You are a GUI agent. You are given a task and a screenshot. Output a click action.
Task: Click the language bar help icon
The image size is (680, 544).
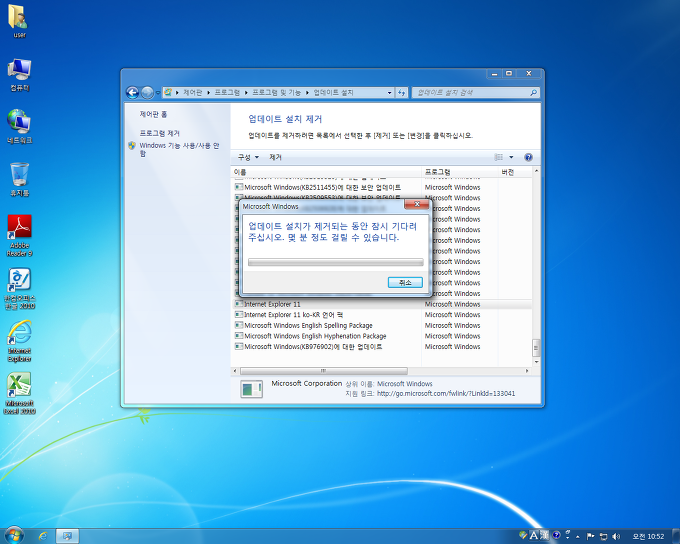[x=556, y=535]
